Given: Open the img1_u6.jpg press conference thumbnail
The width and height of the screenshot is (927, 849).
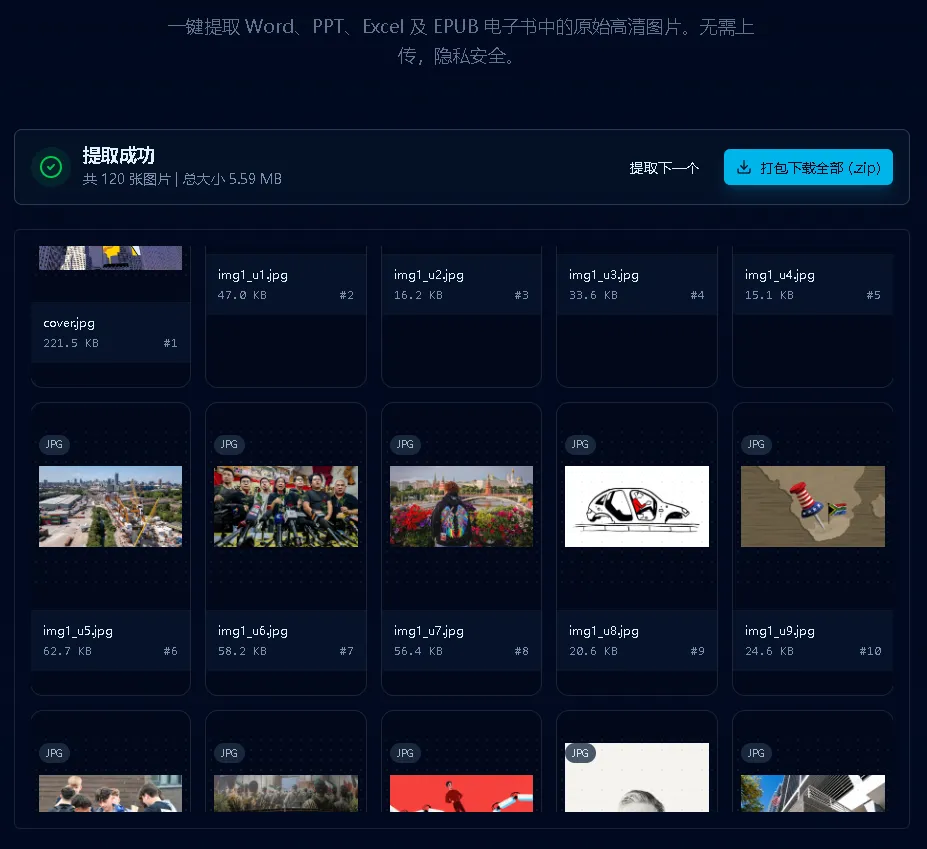Looking at the screenshot, I should (x=286, y=506).
